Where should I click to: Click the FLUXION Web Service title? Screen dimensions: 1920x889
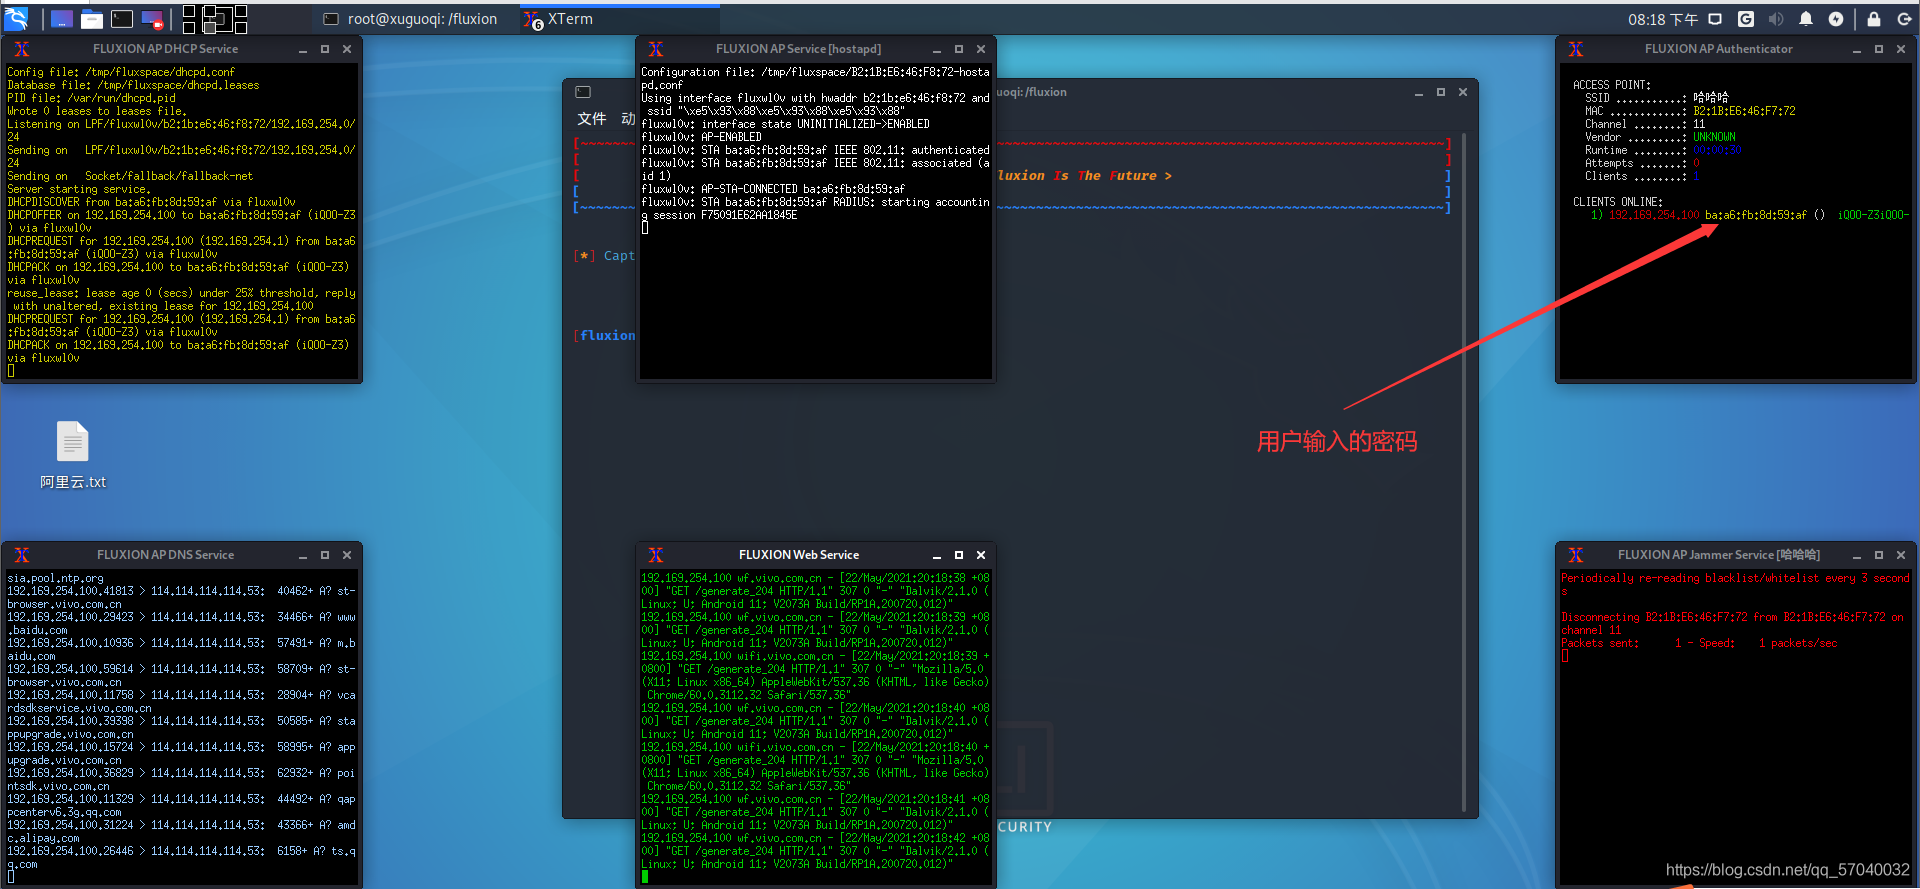pyautogui.click(x=799, y=555)
